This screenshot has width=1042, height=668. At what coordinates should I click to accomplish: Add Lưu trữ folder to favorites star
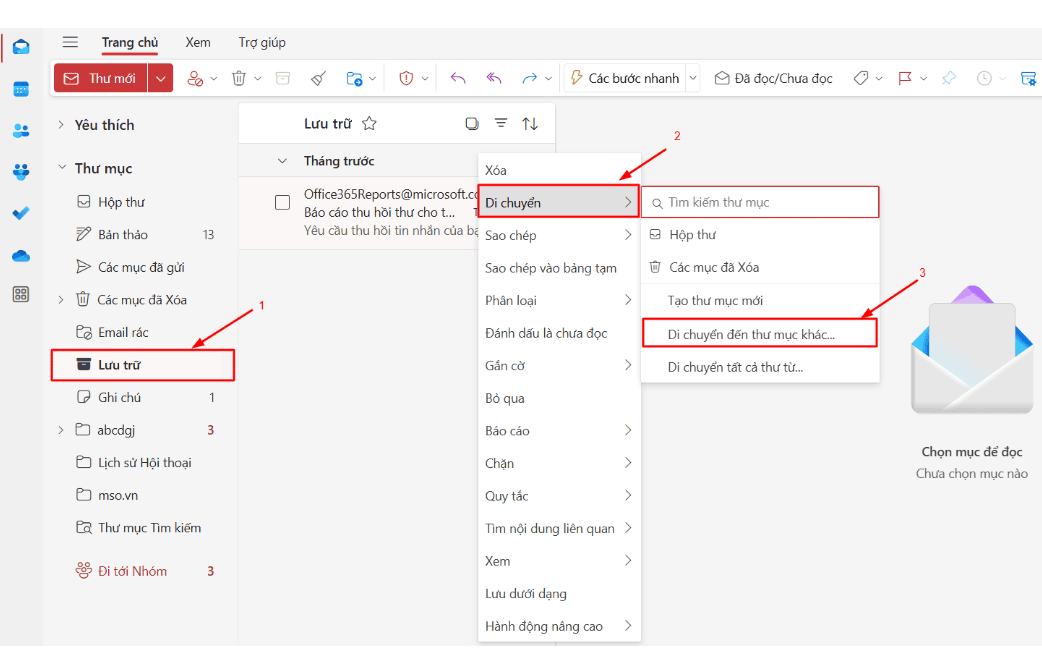369,123
